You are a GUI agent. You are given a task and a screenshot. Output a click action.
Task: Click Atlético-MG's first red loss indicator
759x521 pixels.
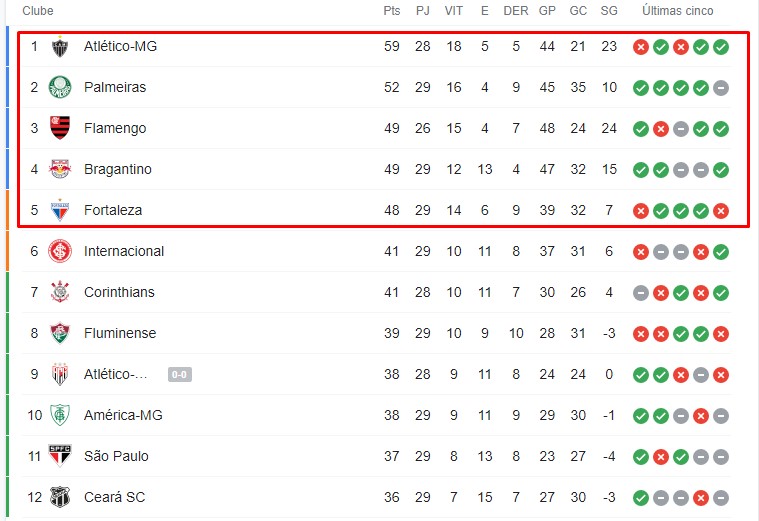tap(641, 47)
